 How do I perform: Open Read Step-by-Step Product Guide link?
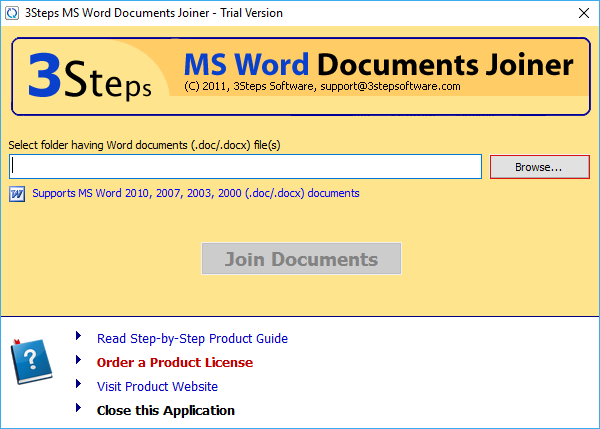[192, 339]
